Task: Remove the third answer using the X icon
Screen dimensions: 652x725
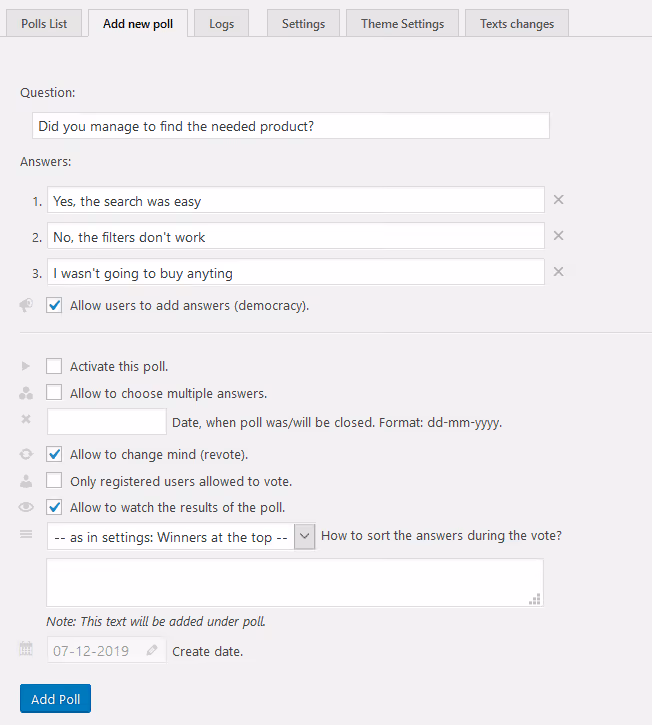Action: 558,272
